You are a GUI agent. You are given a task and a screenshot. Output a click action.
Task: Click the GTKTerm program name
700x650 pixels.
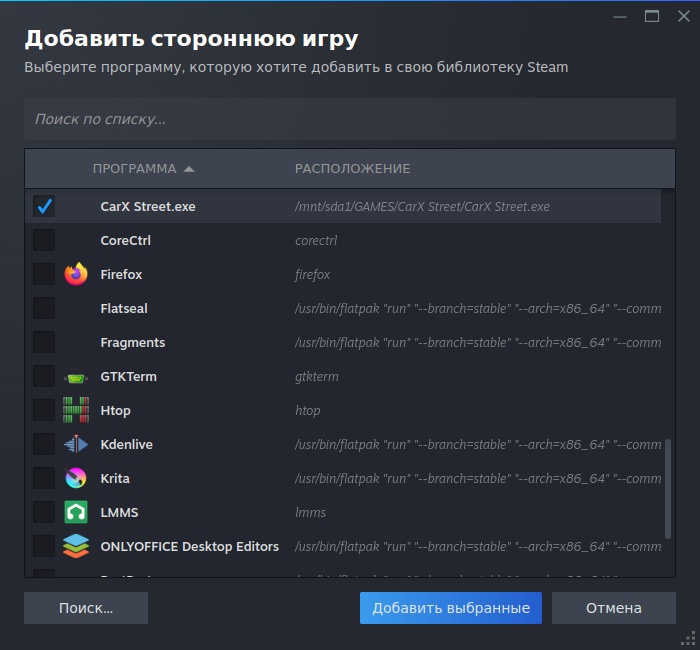point(129,376)
